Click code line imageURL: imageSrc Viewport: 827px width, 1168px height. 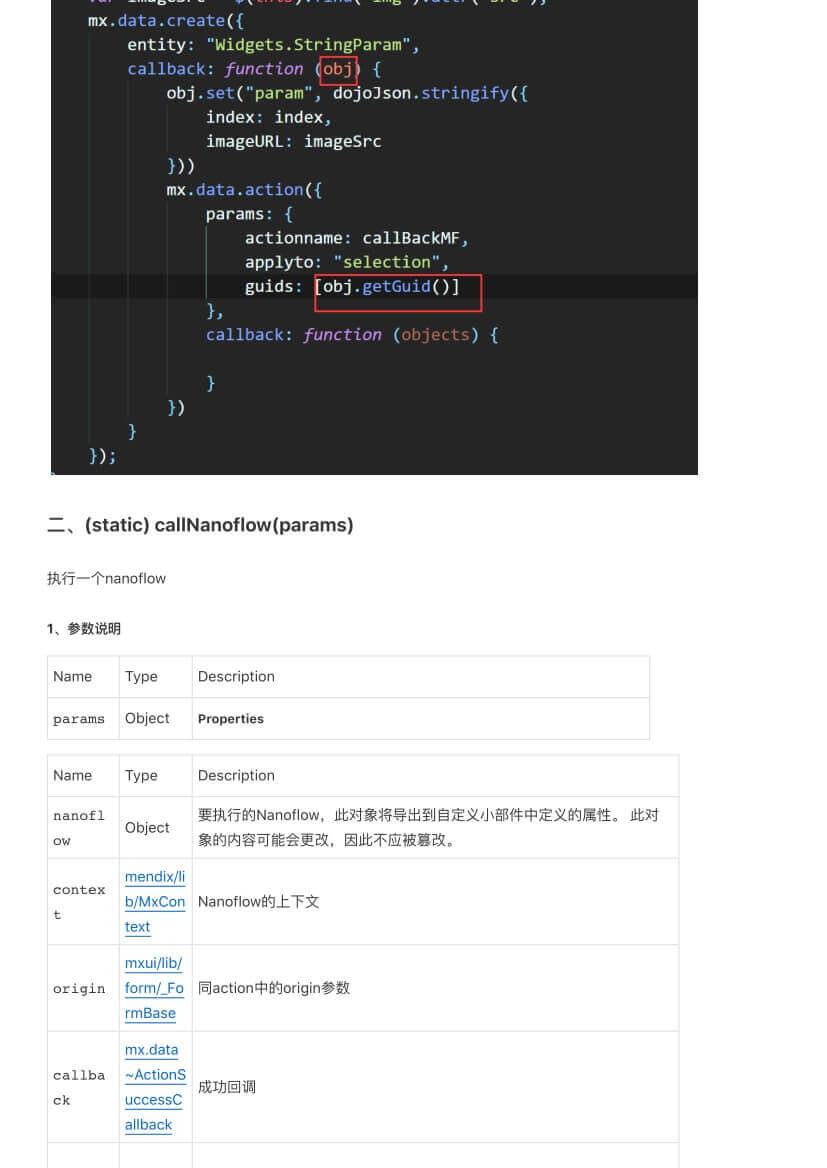[x=293, y=142]
